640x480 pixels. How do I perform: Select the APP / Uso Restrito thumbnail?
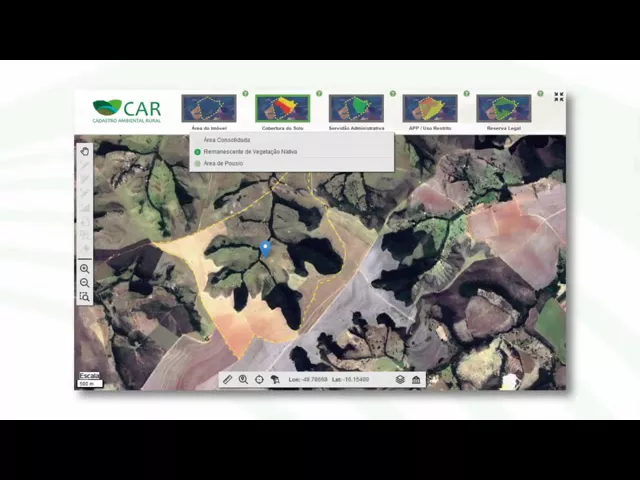pyautogui.click(x=430, y=108)
